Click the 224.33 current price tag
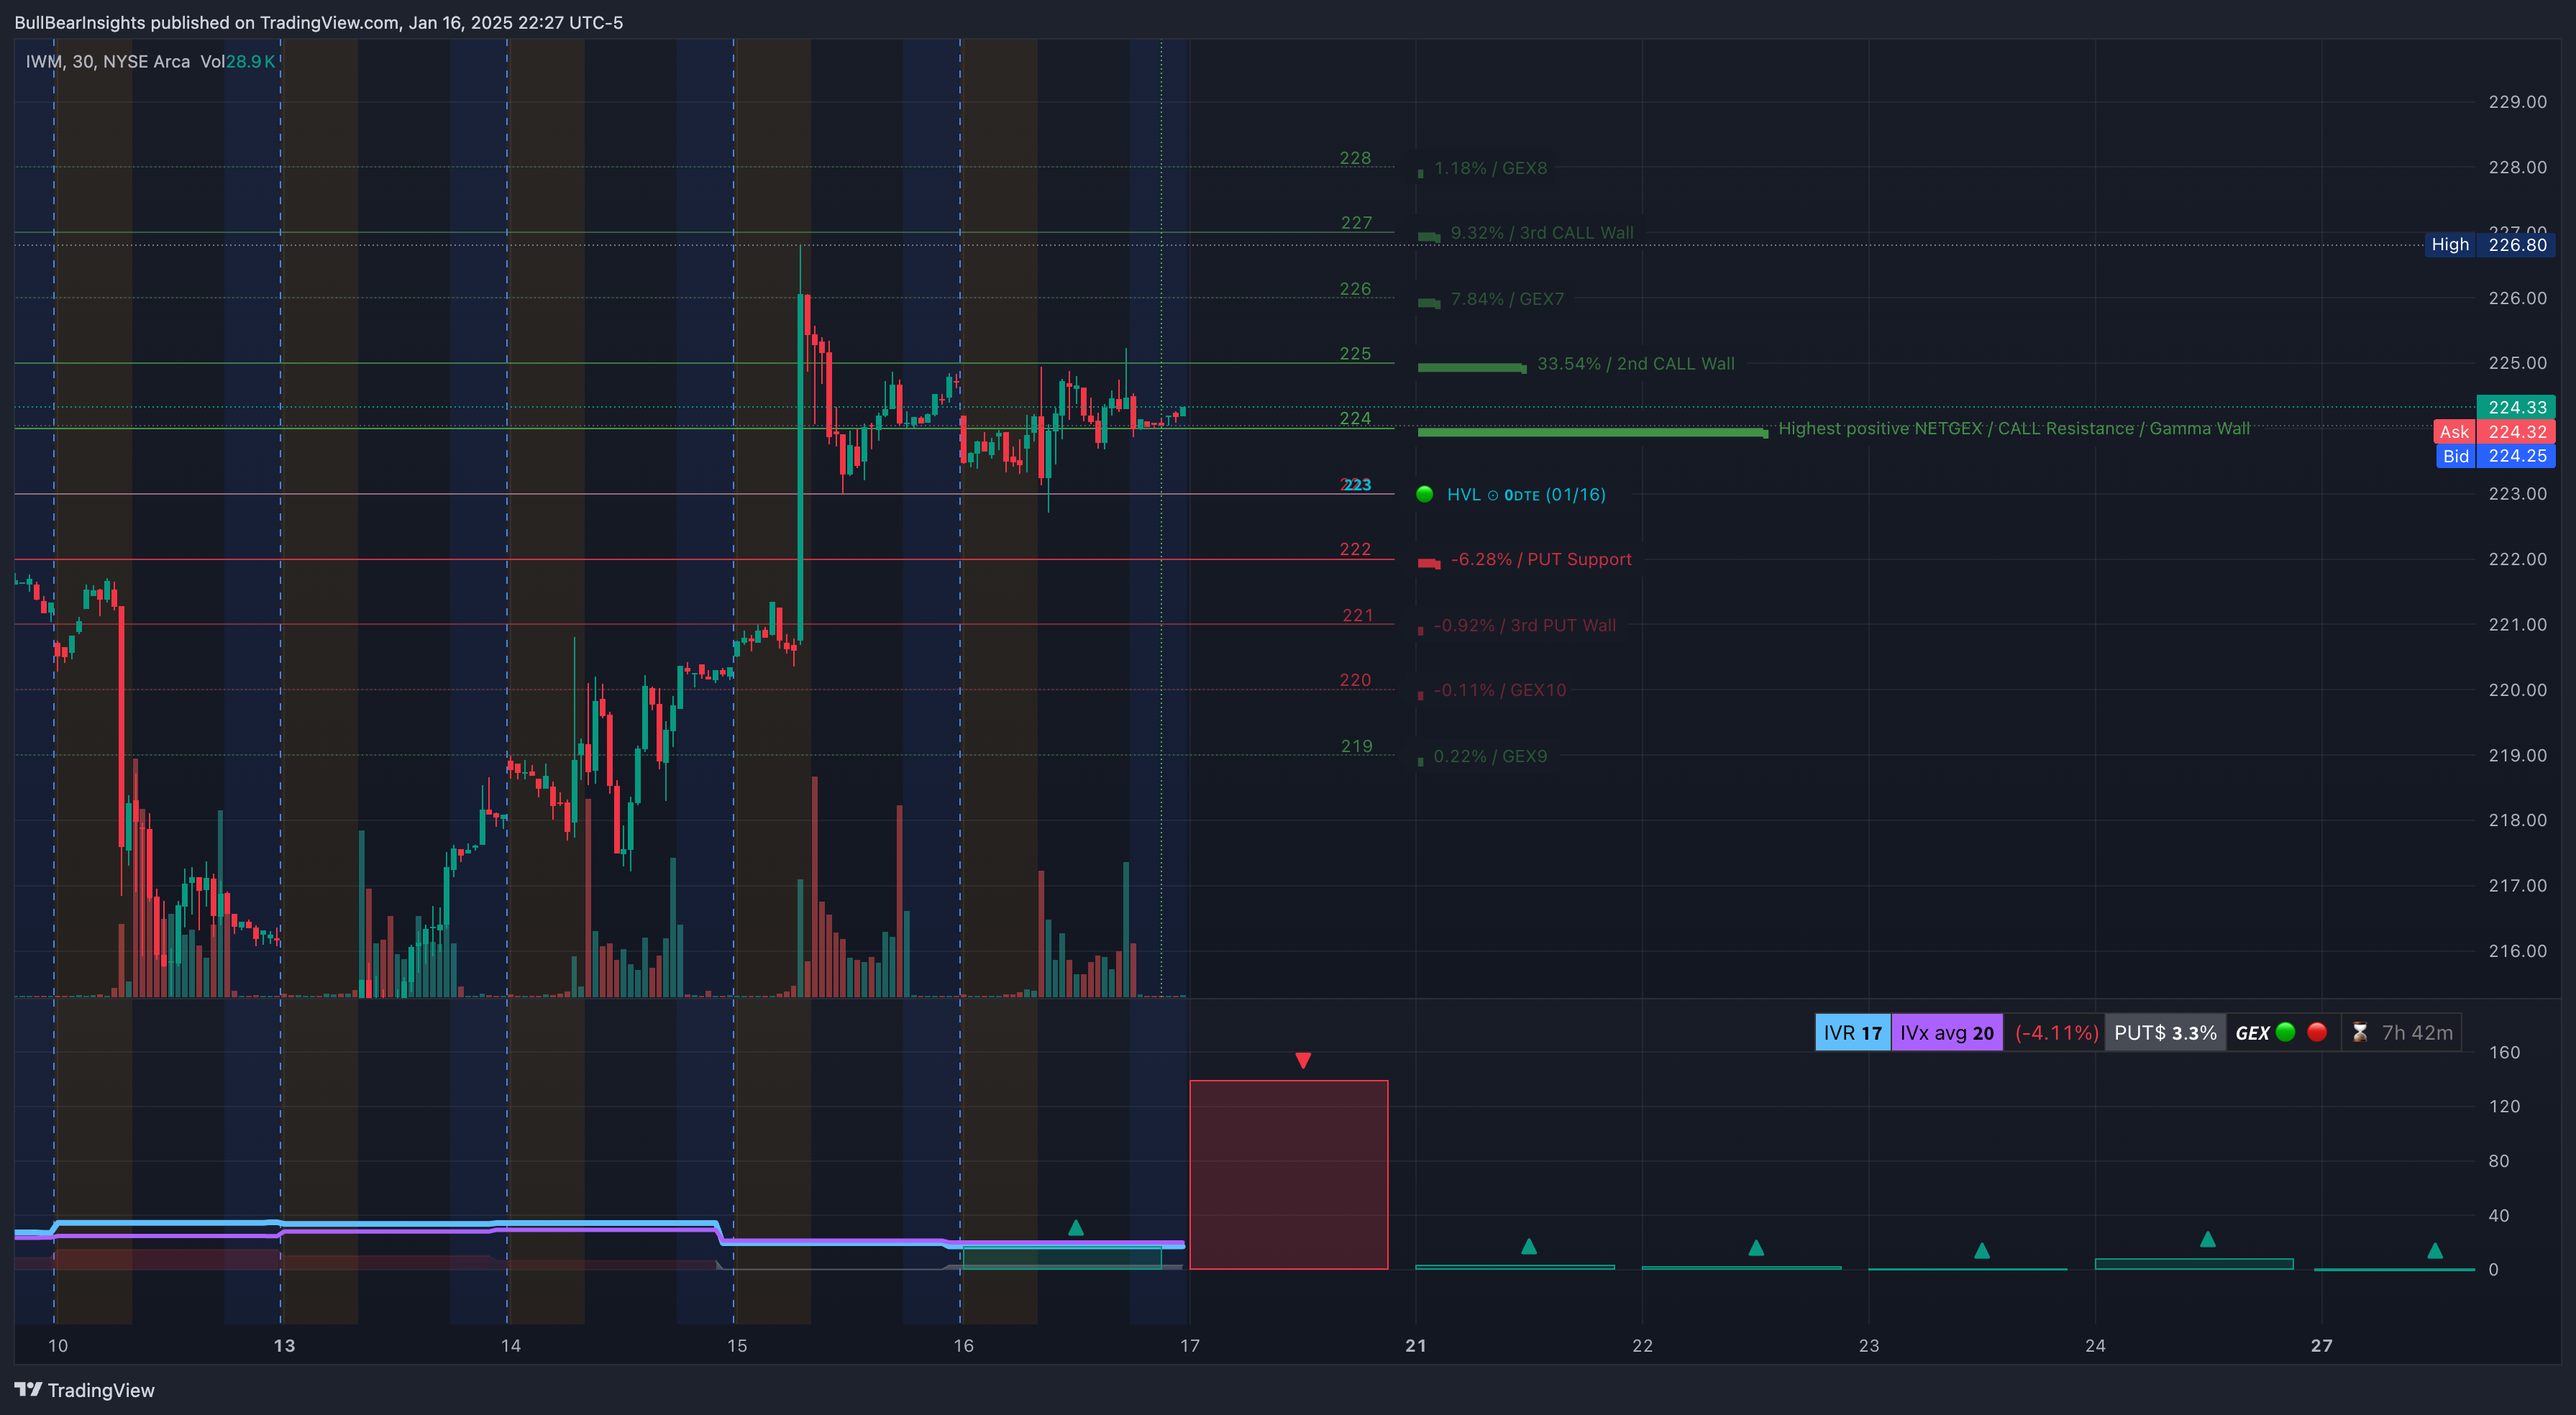 [2516, 407]
